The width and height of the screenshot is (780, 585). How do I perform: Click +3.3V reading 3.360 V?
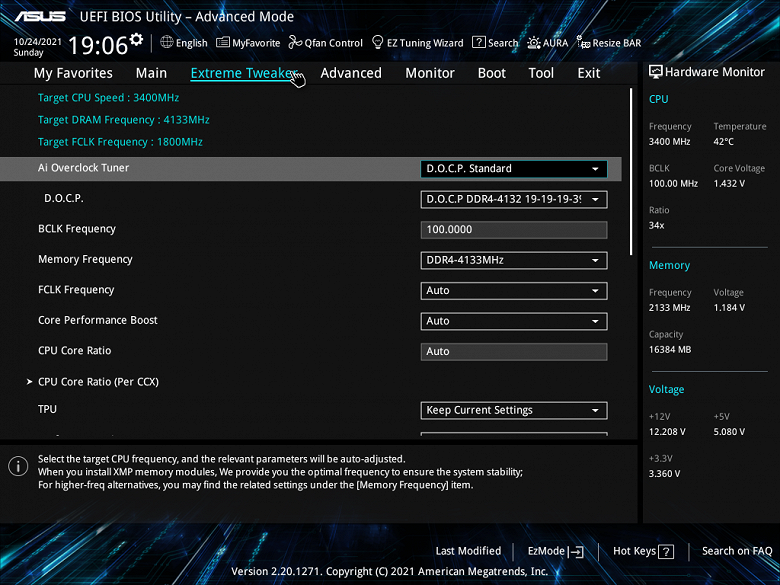point(664,474)
